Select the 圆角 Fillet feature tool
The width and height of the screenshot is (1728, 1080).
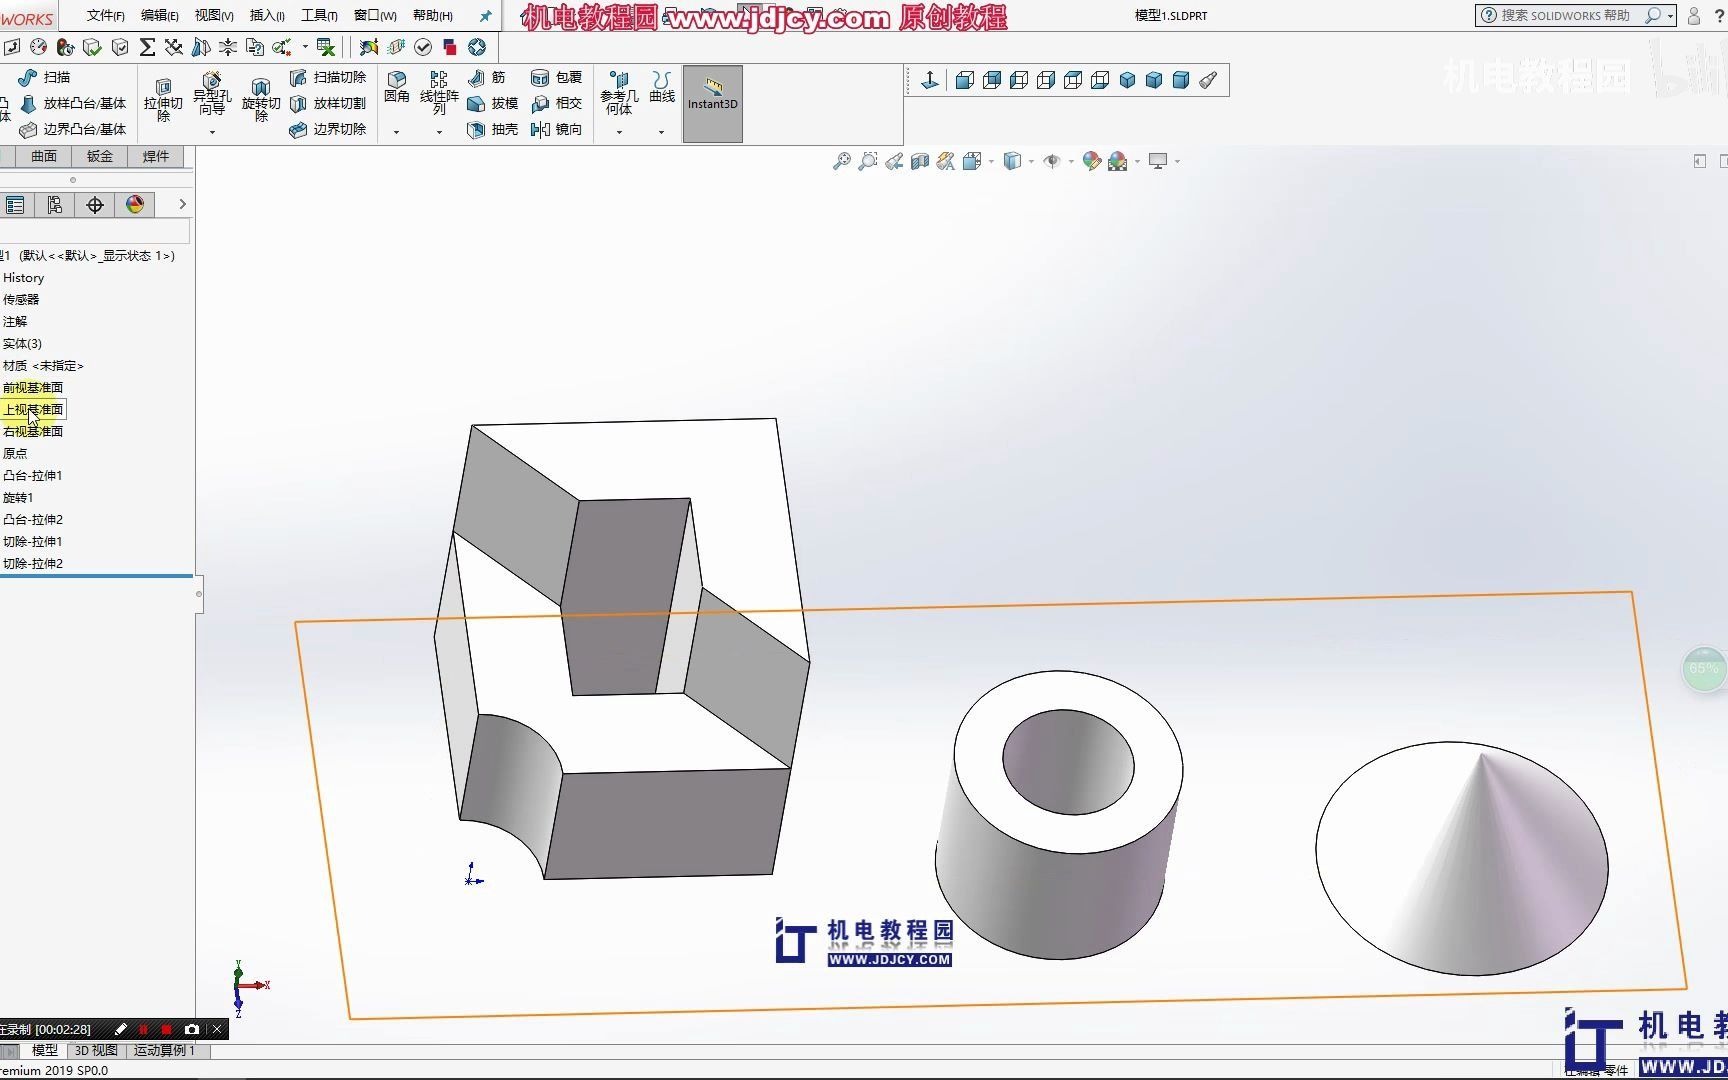pyautogui.click(x=397, y=90)
